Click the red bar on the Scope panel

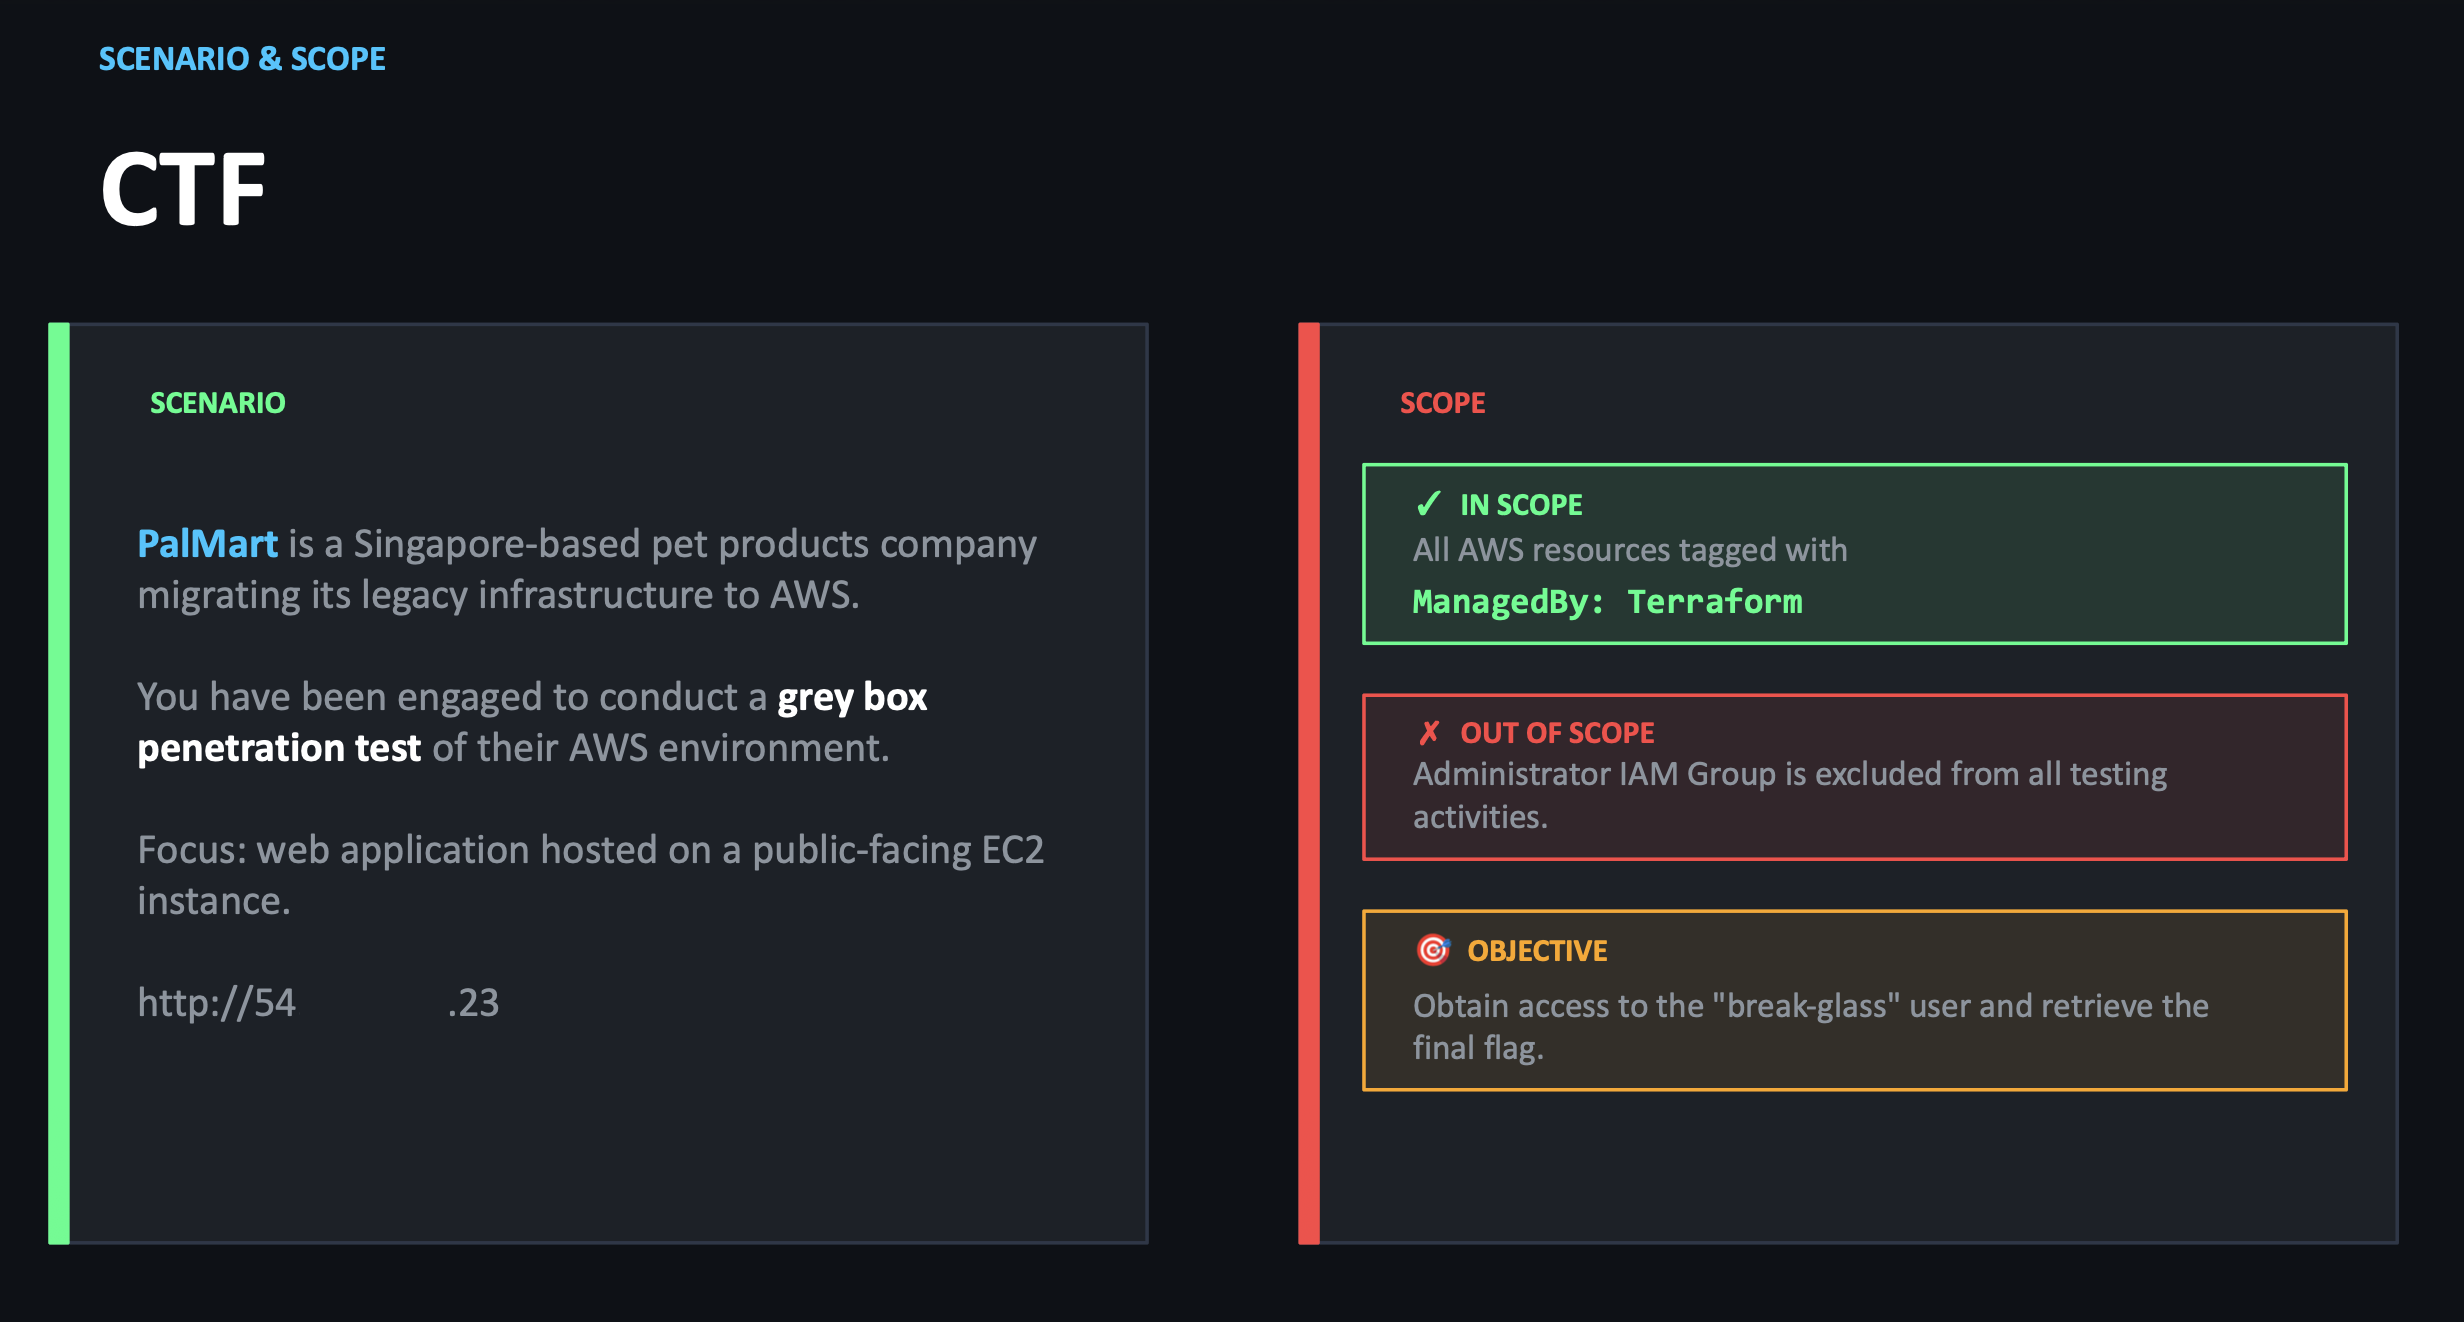[1309, 783]
